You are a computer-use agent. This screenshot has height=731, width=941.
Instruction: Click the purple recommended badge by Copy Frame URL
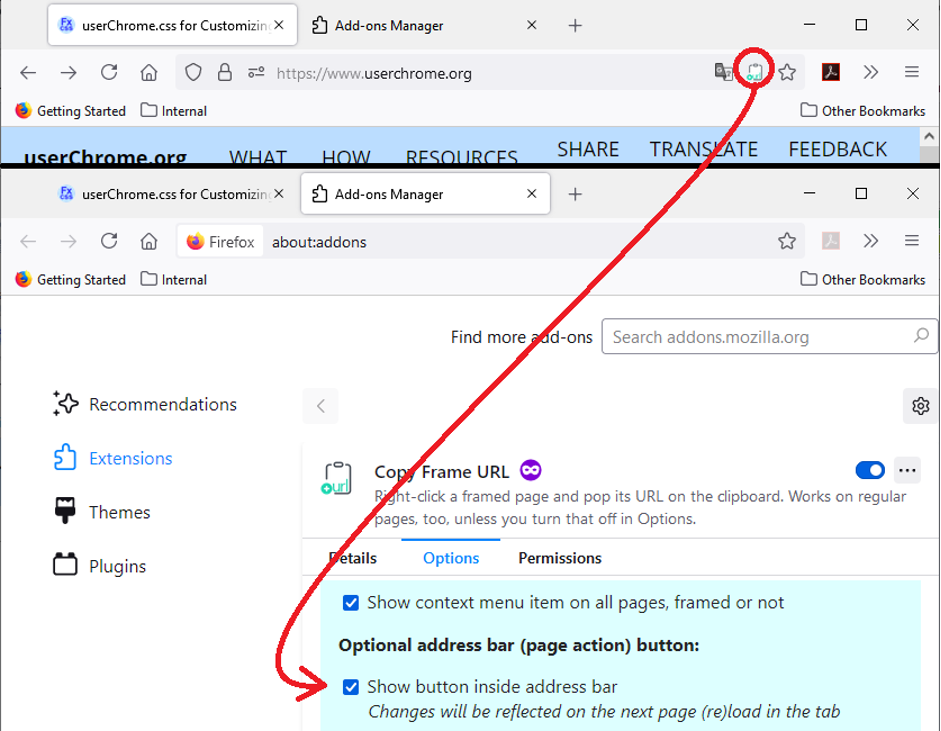click(530, 471)
